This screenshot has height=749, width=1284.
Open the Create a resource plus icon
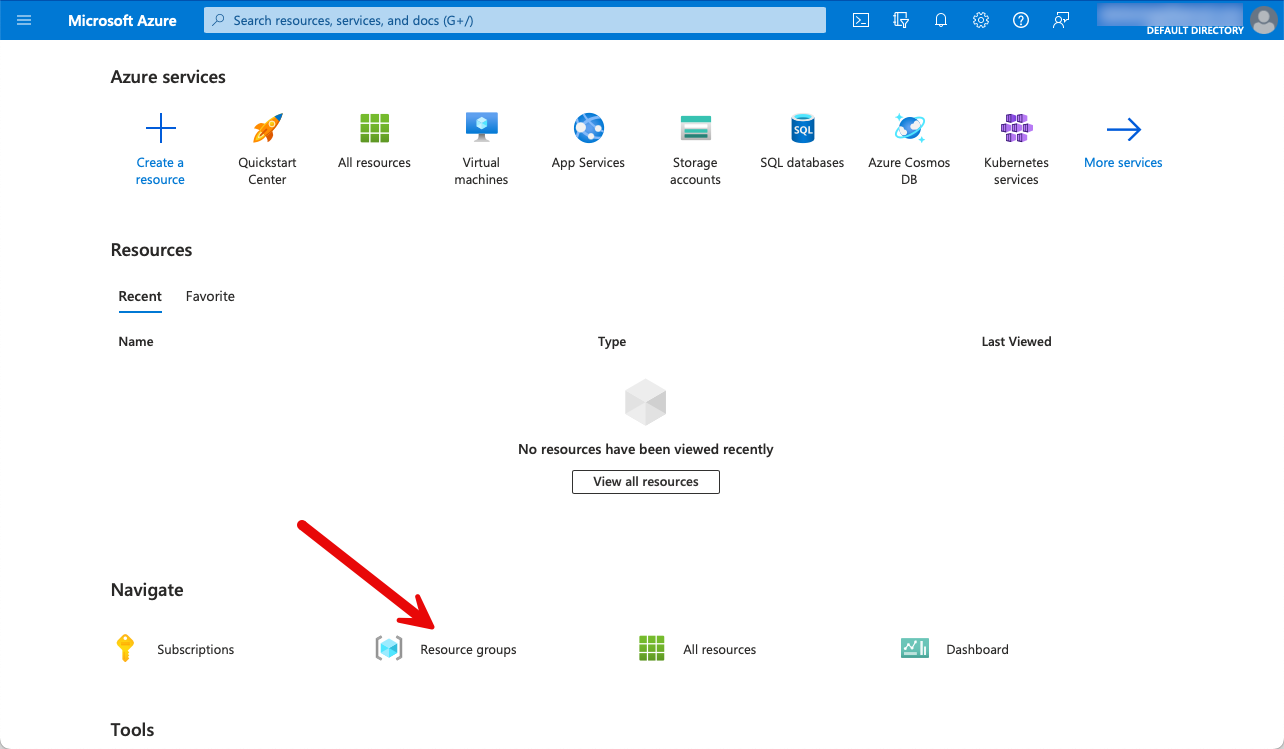coord(160,129)
